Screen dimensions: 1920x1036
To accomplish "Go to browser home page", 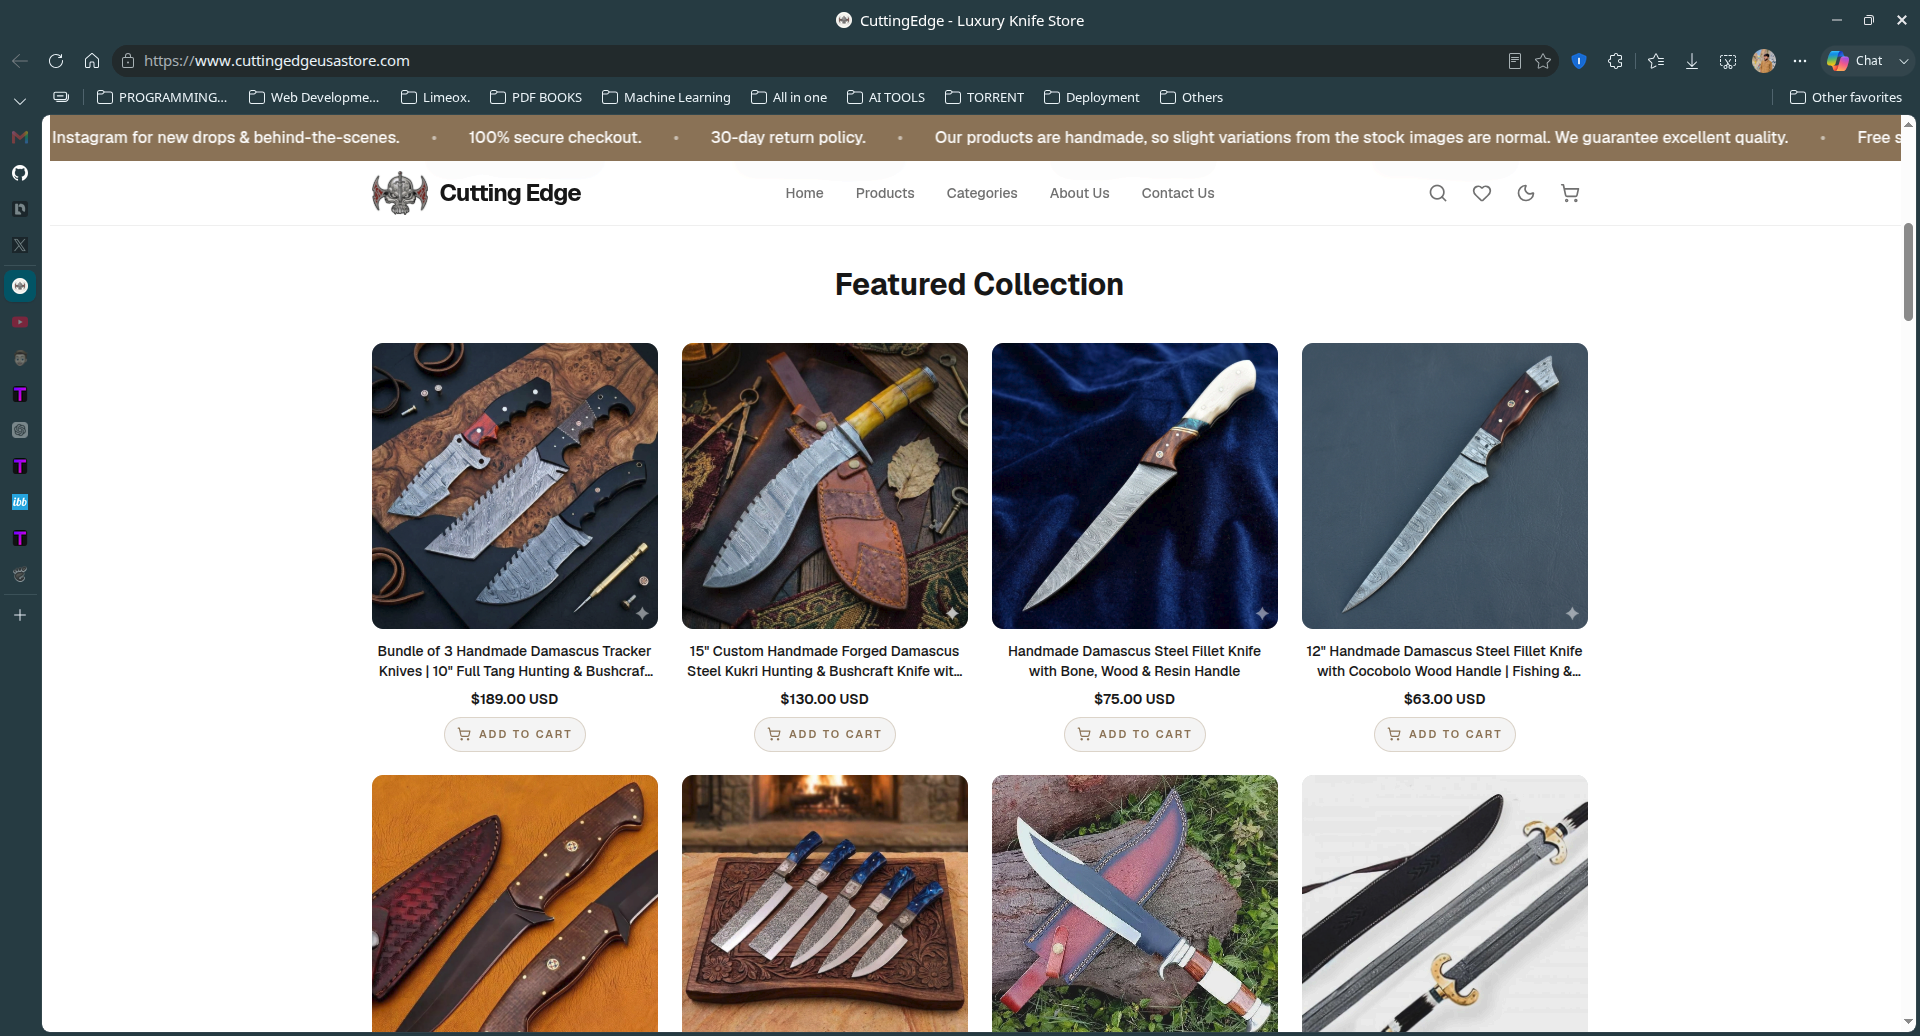I will (x=92, y=61).
